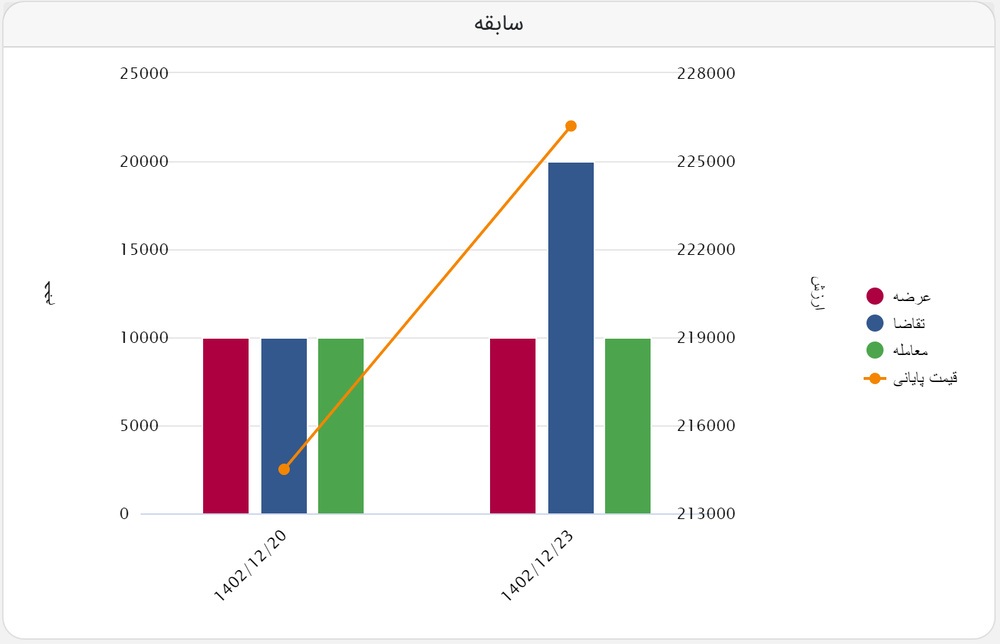1000x644 pixels.
Task: Hide the قیمت پایانی line via legend text
Action: (x=925, y=378)
